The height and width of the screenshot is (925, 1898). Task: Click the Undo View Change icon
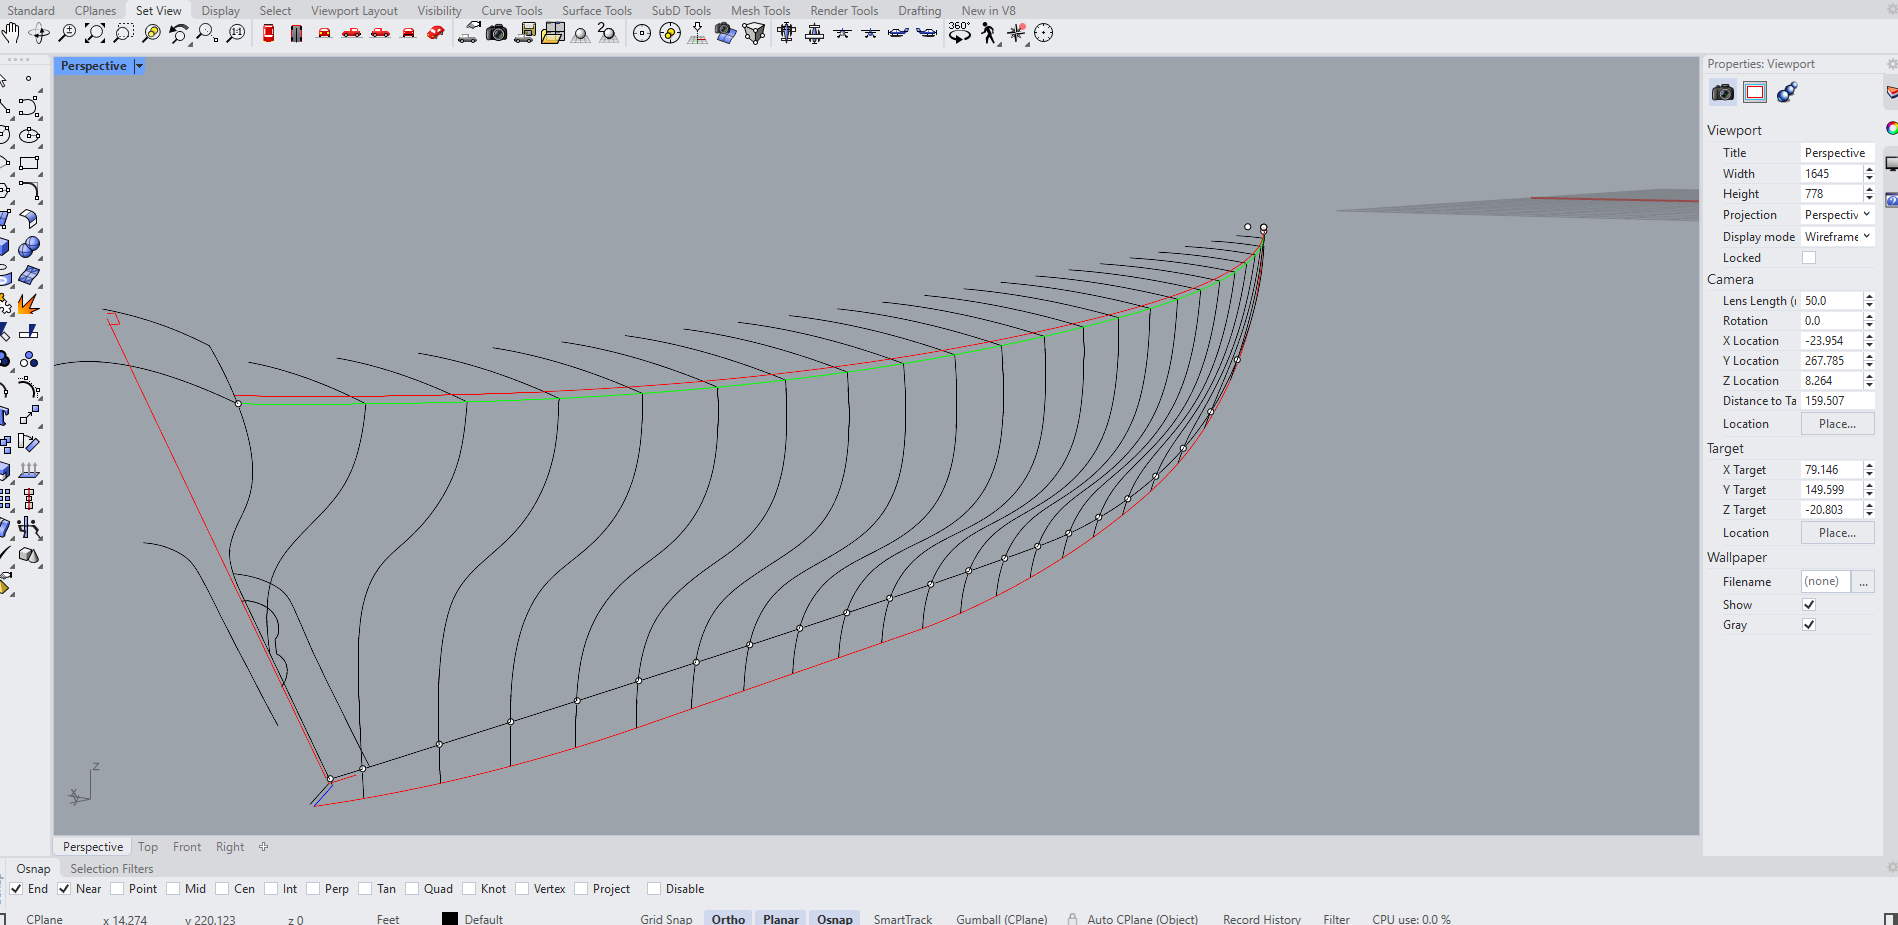(179, 33)
